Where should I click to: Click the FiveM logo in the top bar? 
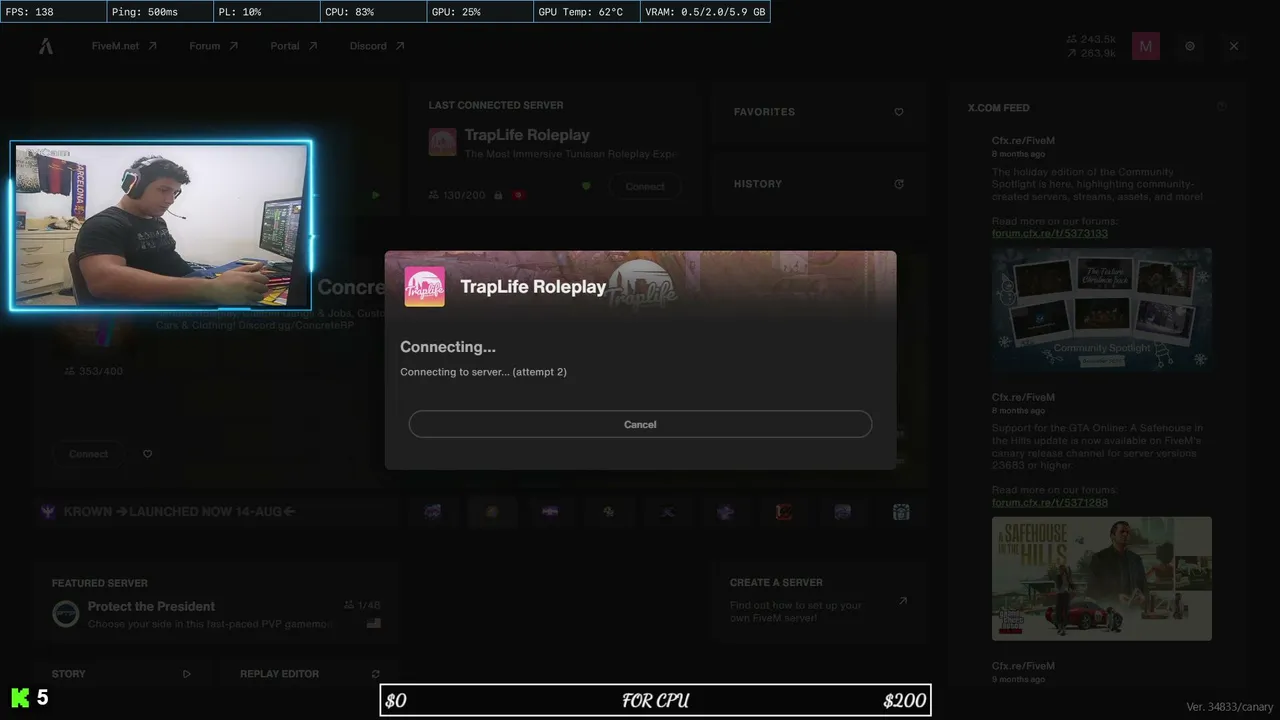tap(46, 46)
